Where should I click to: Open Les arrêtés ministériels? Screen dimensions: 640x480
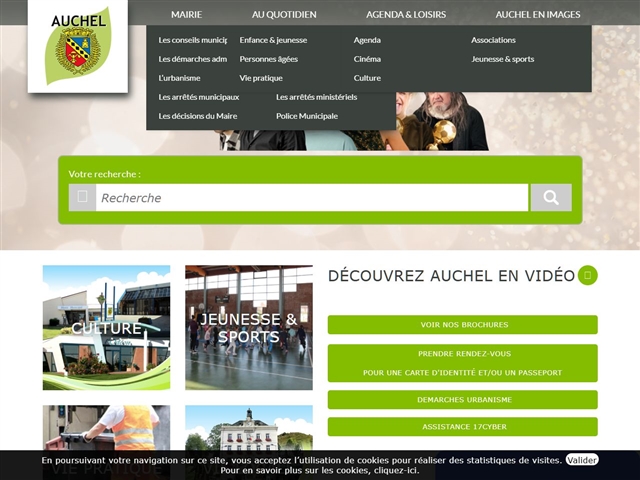pos(317,97)
